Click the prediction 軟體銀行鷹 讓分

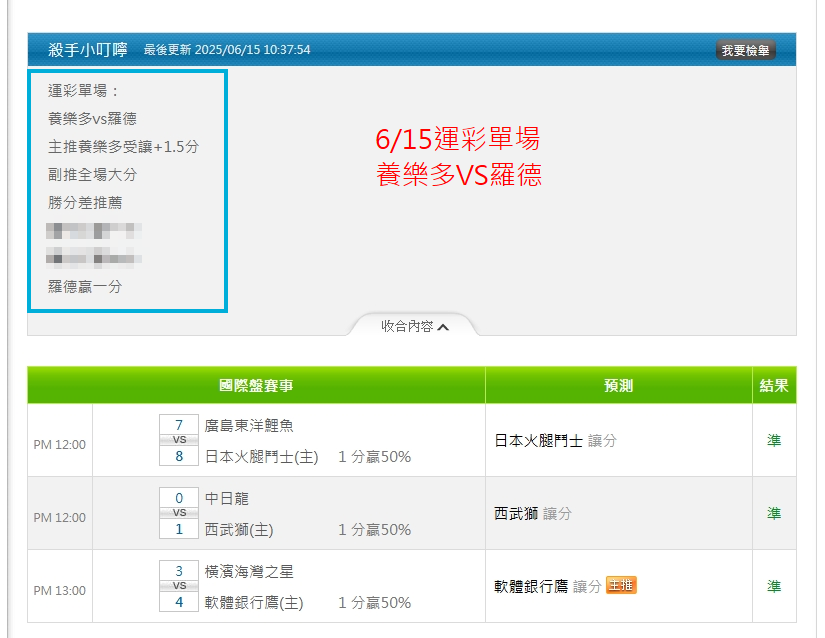click(548, 586)
